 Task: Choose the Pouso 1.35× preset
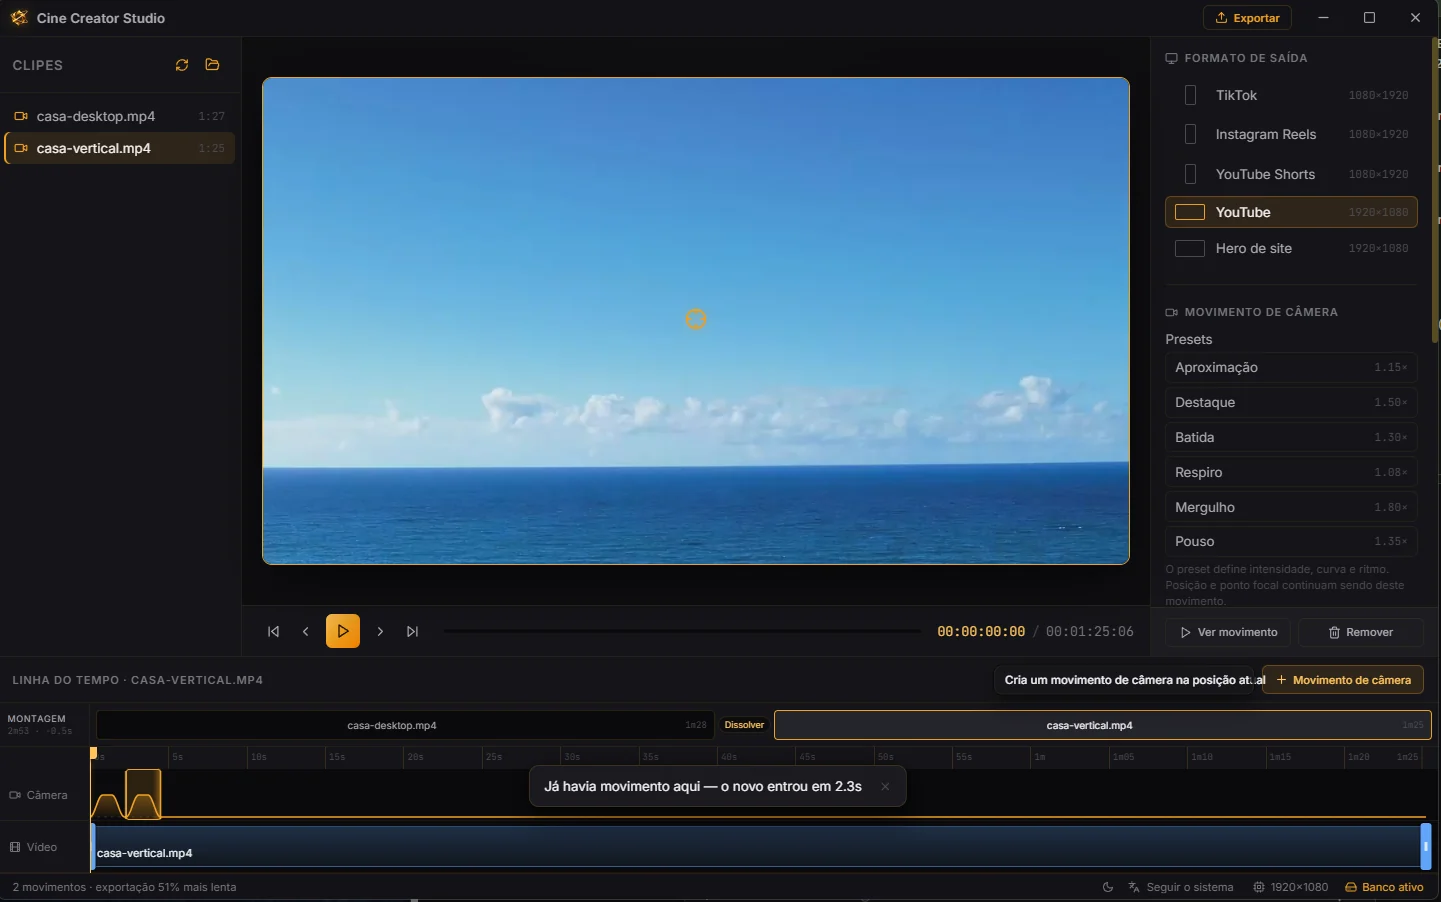tap(1291, 541)
